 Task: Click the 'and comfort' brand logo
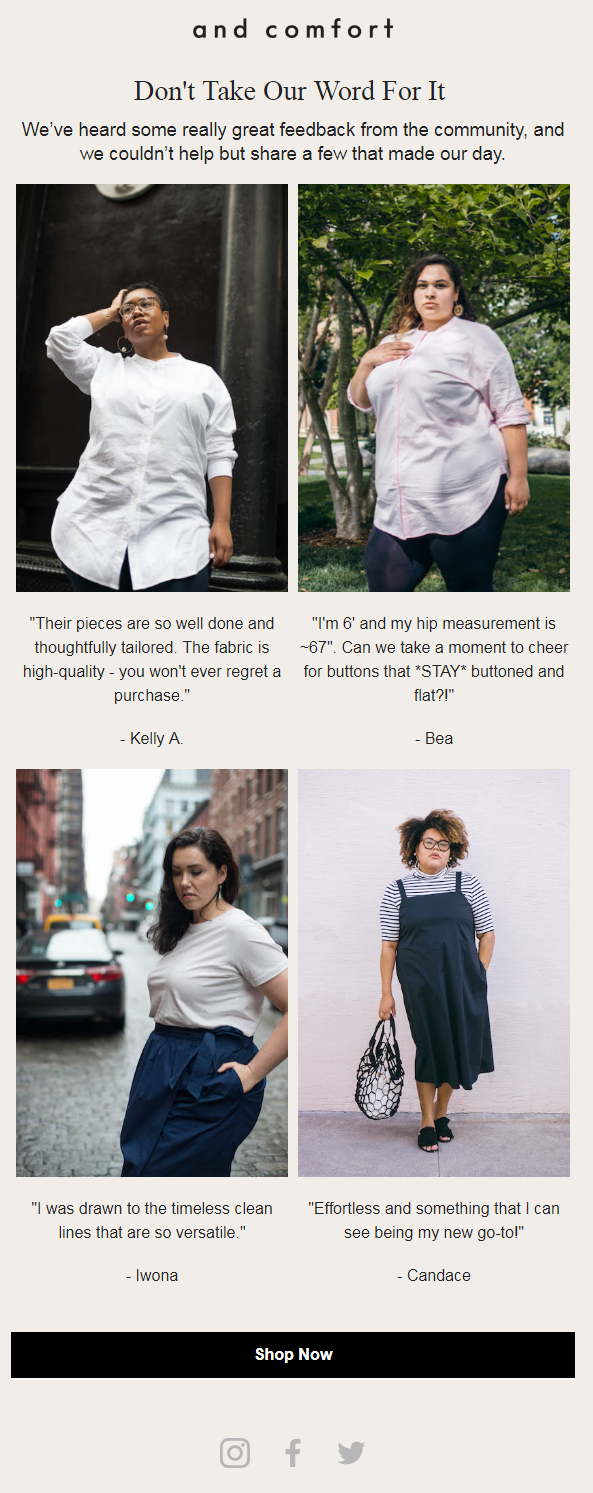coord(293,29)
